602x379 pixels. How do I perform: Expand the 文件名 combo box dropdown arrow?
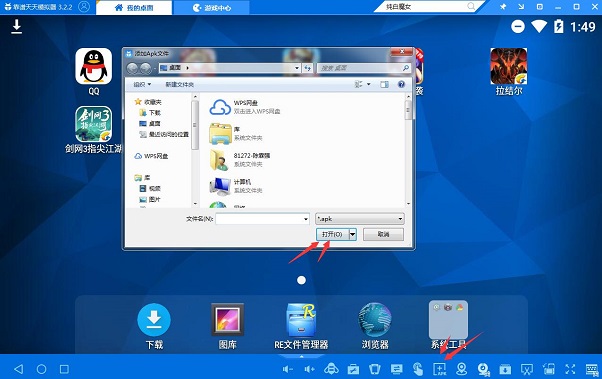pyautogui.click(x=306, y=219)
